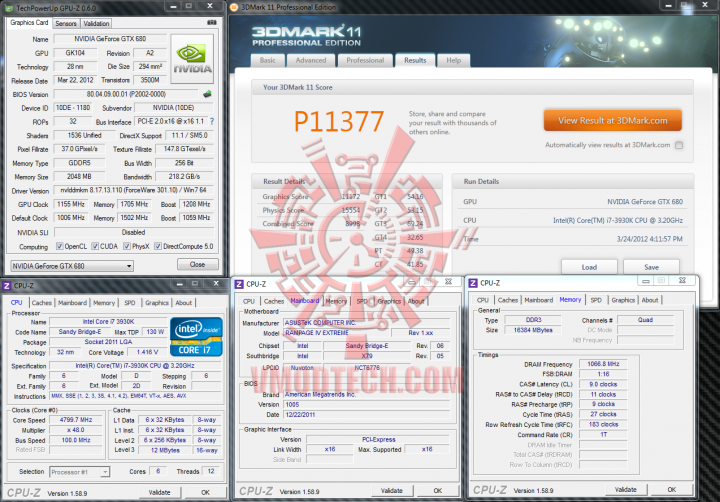The width and height of the screenshot is (720, 502).
Task: Open the Processor #1 selection dropdown
Action: (x=79, y=472)
